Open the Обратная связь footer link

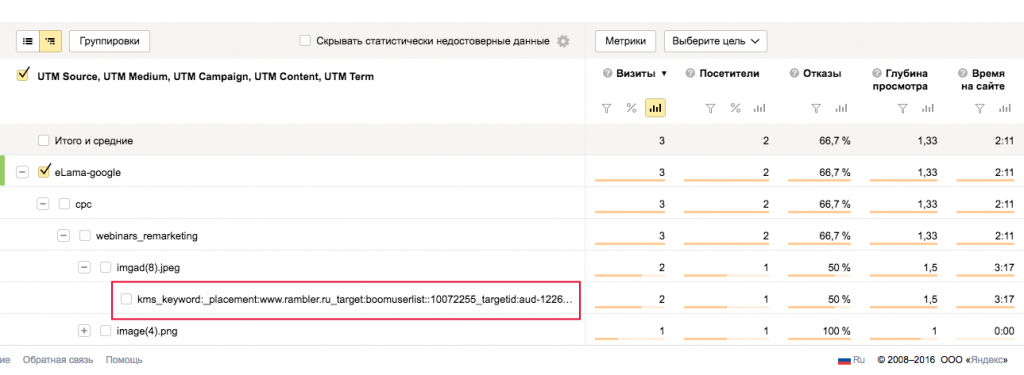[58, 360]
